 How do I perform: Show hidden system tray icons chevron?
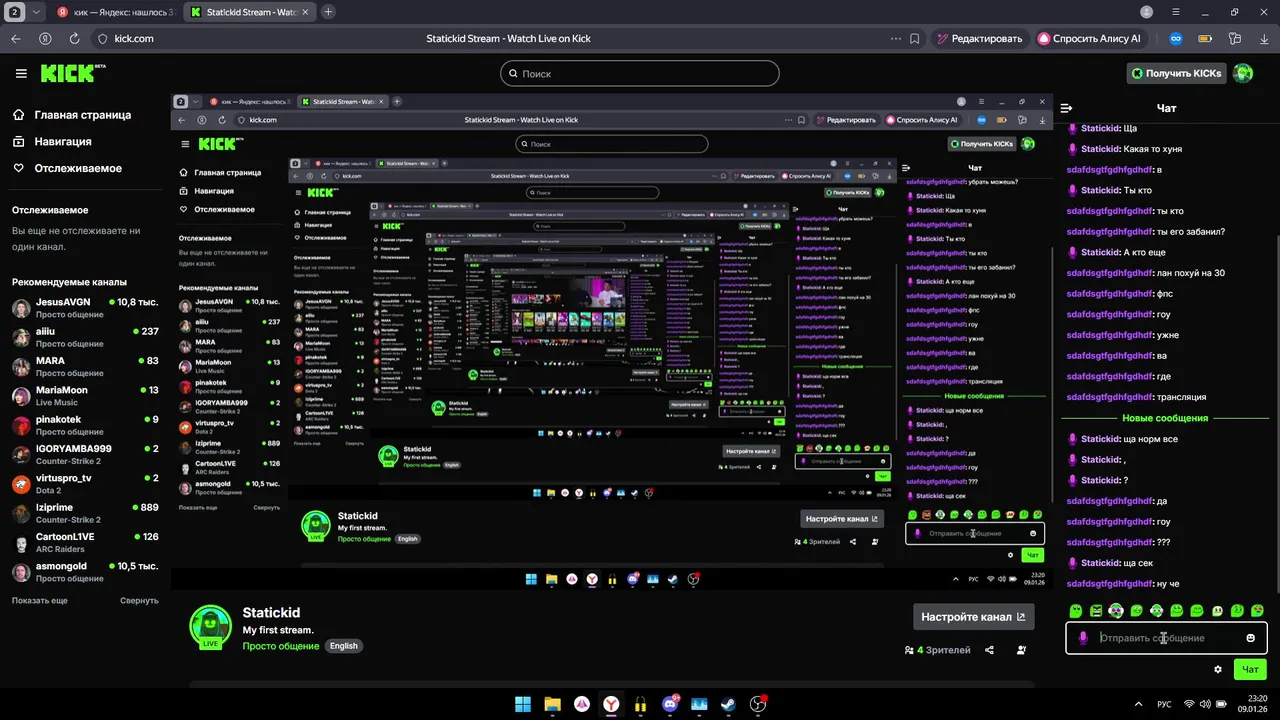coord(1136,704)
